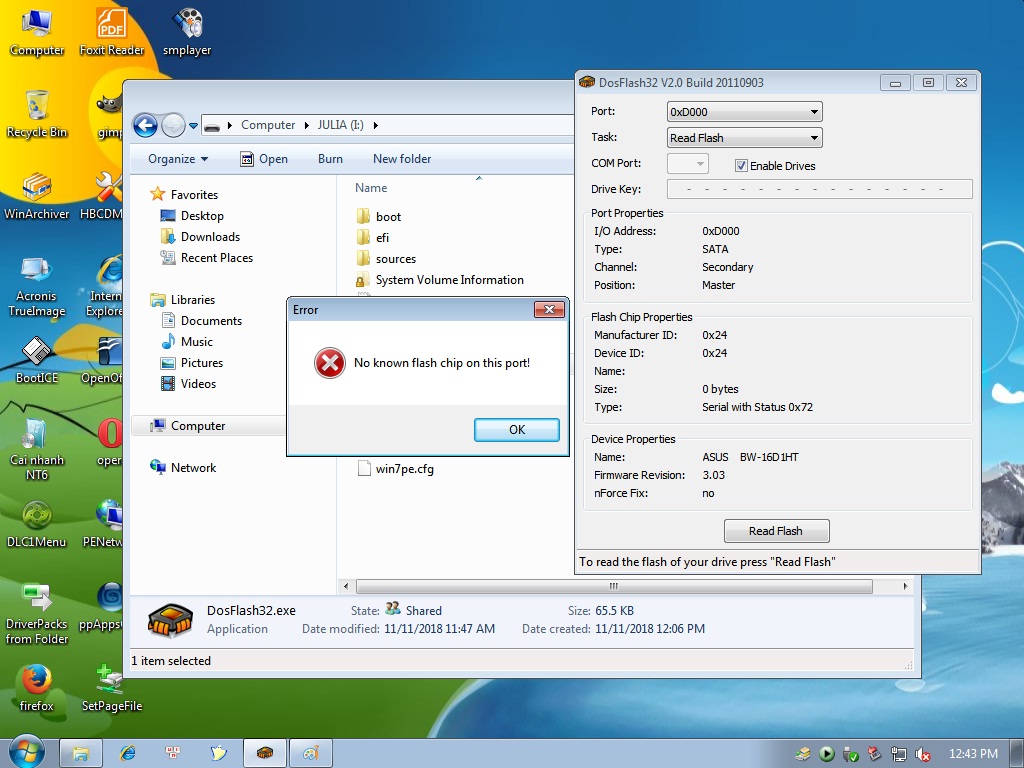
Task: Click the Computer desktop icon
Action: [x=37, y=32]
